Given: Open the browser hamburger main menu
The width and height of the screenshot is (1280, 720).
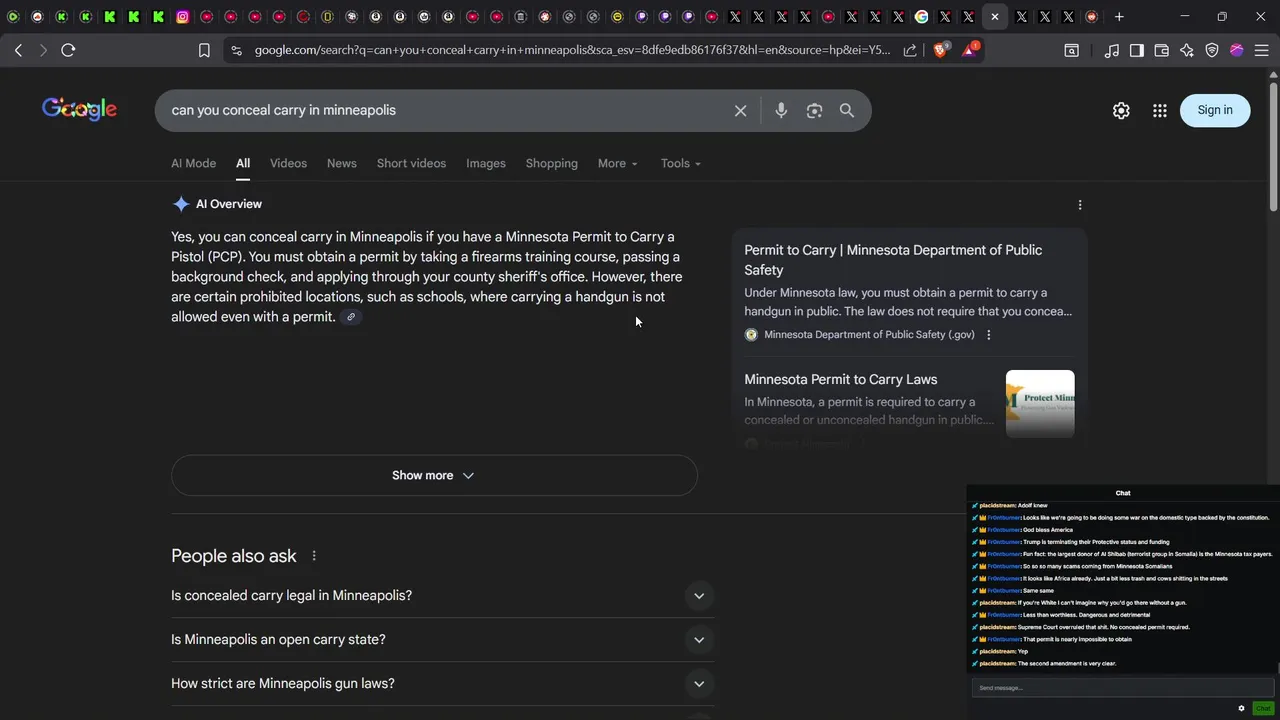Looking at the screenshot, I should (x=1261, y=50).
